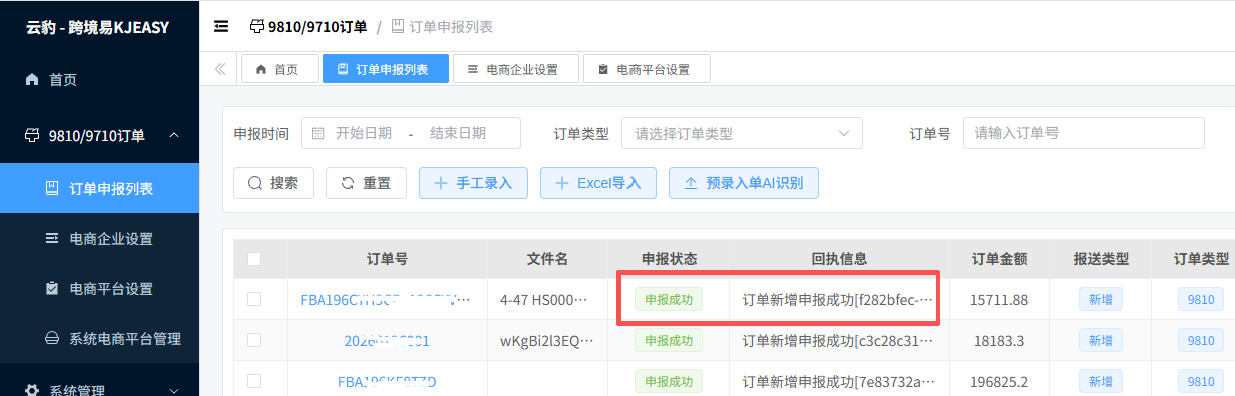
Task: Focus the 订单号 input field
Action: (1083, 133)
